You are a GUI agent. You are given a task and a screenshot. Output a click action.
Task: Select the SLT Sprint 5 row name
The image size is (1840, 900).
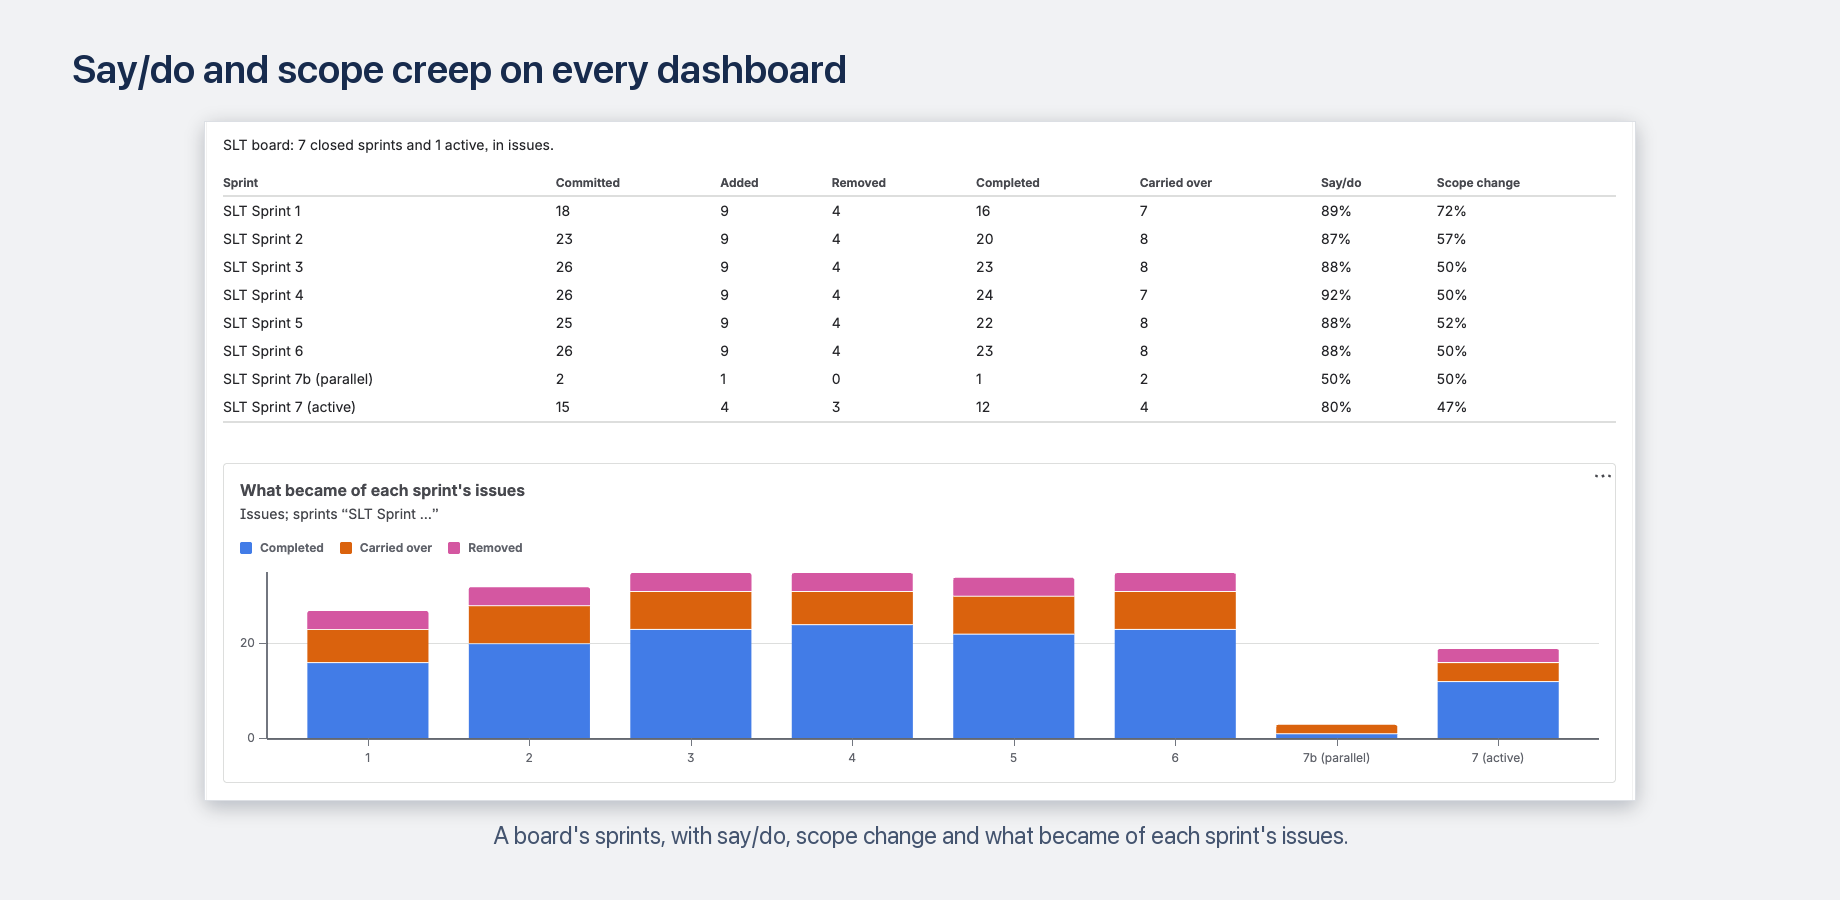[263, 323]
